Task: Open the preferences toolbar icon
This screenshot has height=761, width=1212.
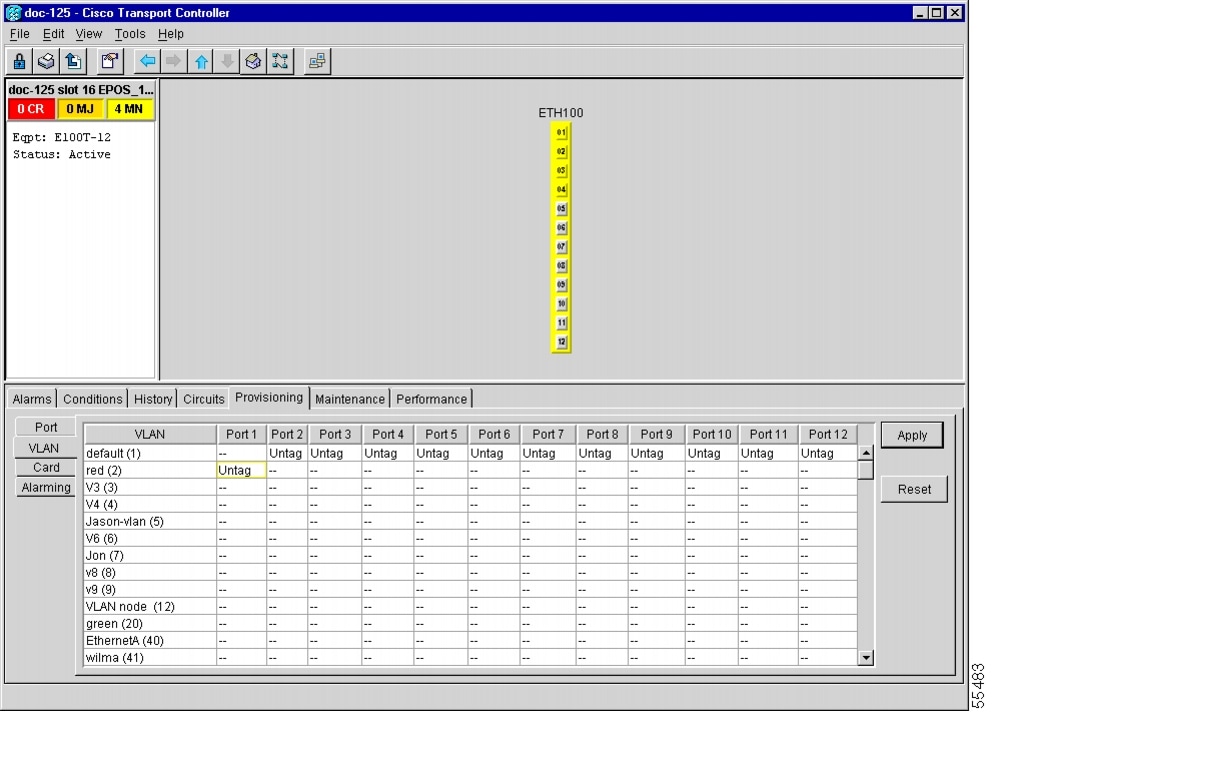Action: [x=110, y=61]
